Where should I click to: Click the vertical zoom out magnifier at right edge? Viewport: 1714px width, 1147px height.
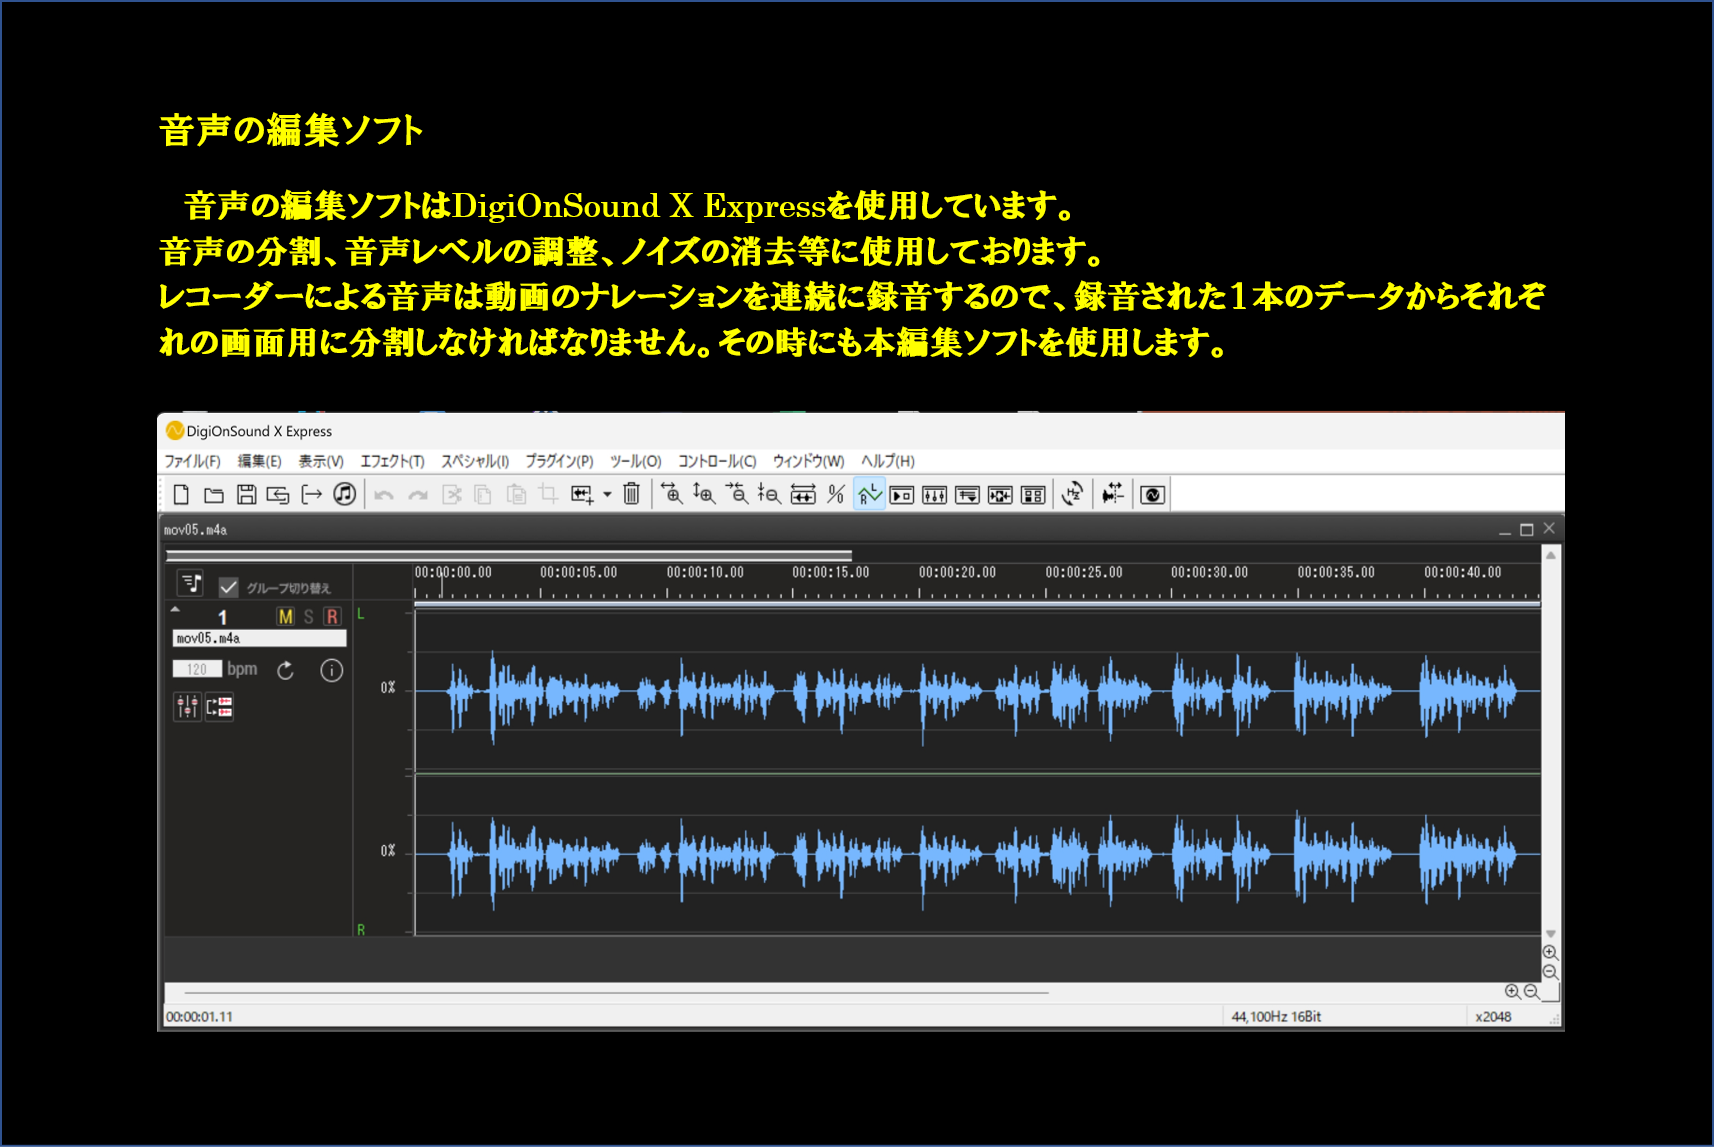[1550, 972]
